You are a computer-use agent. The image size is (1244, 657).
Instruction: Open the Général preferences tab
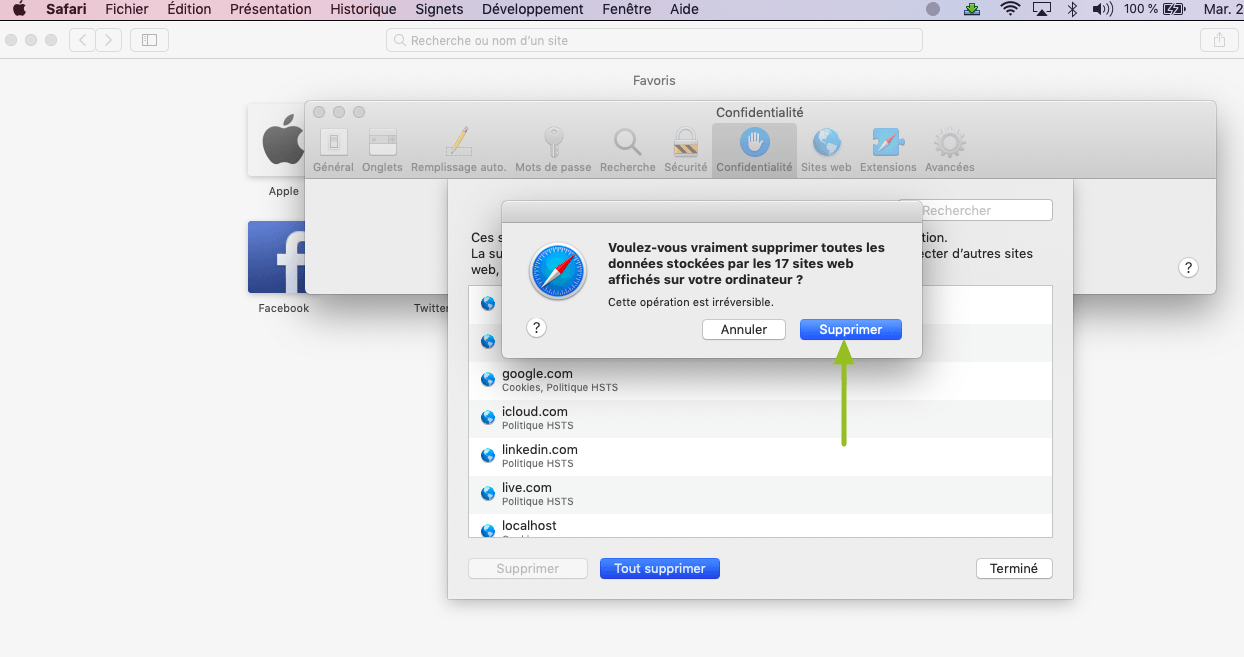333,150
